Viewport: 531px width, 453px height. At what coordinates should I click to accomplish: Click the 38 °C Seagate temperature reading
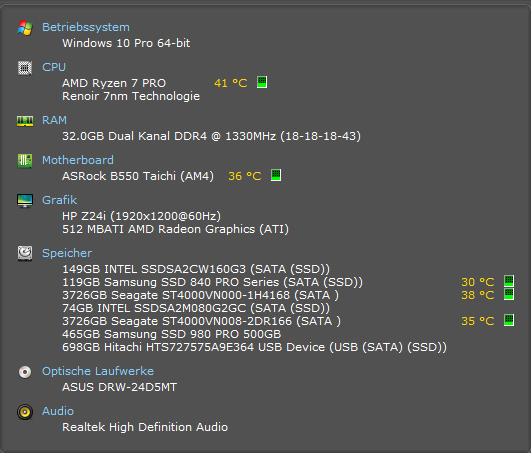coord(478,295)
